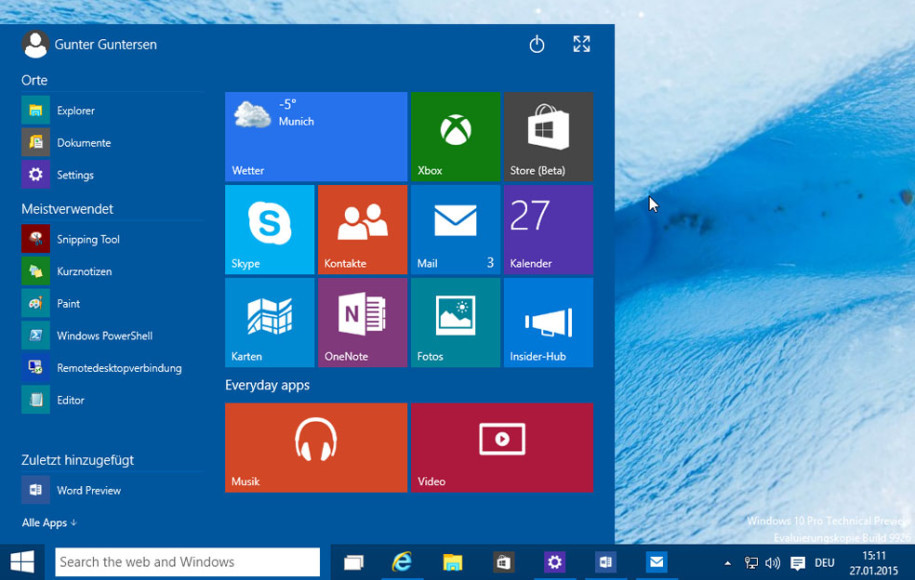
Task: Open the Musik tile
Action: point(316,448)
